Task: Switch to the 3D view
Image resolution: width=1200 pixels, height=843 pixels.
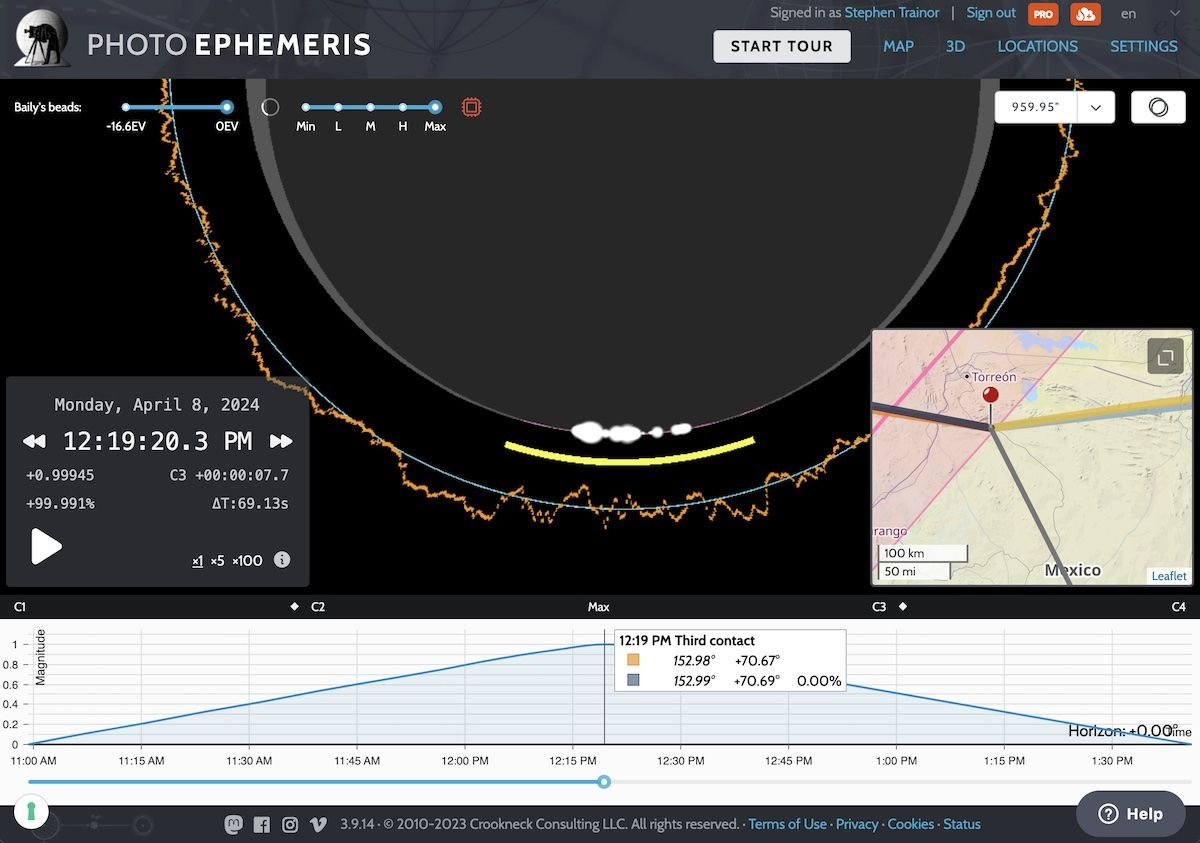Action: point(955,46)
